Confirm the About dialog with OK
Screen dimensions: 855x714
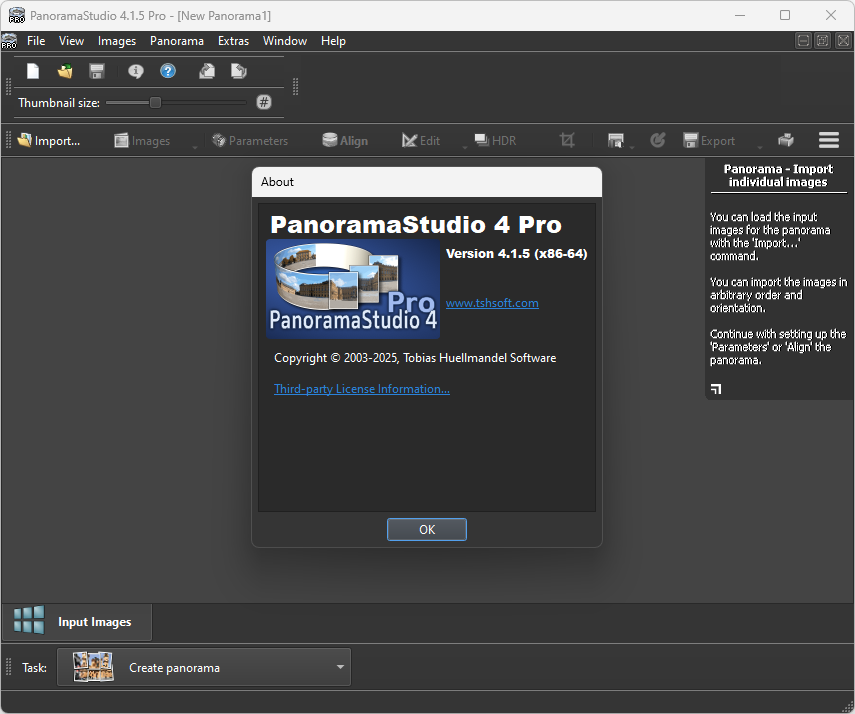(427, 530)
